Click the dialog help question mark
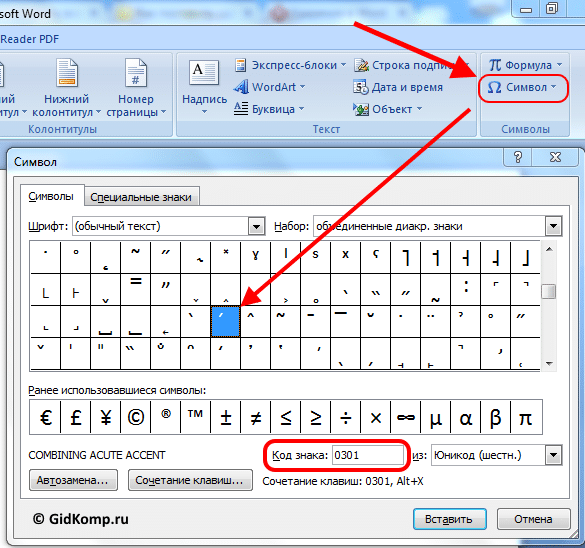Viewport: 585px width, 548px height. click(x=518, y=157)
